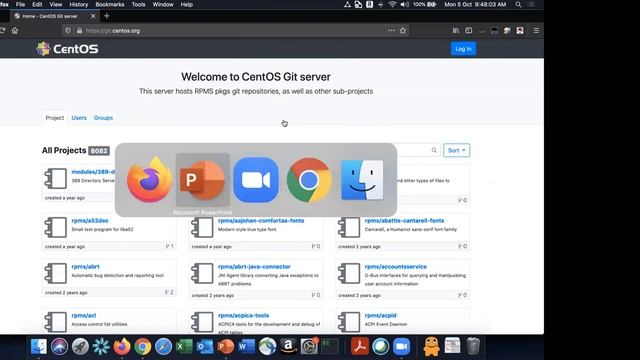Image resolution: width=640 pixels, height=360 pixels.
Task: Open Adobe Acrobat from the Dock
Action: [x=360, y=347]
